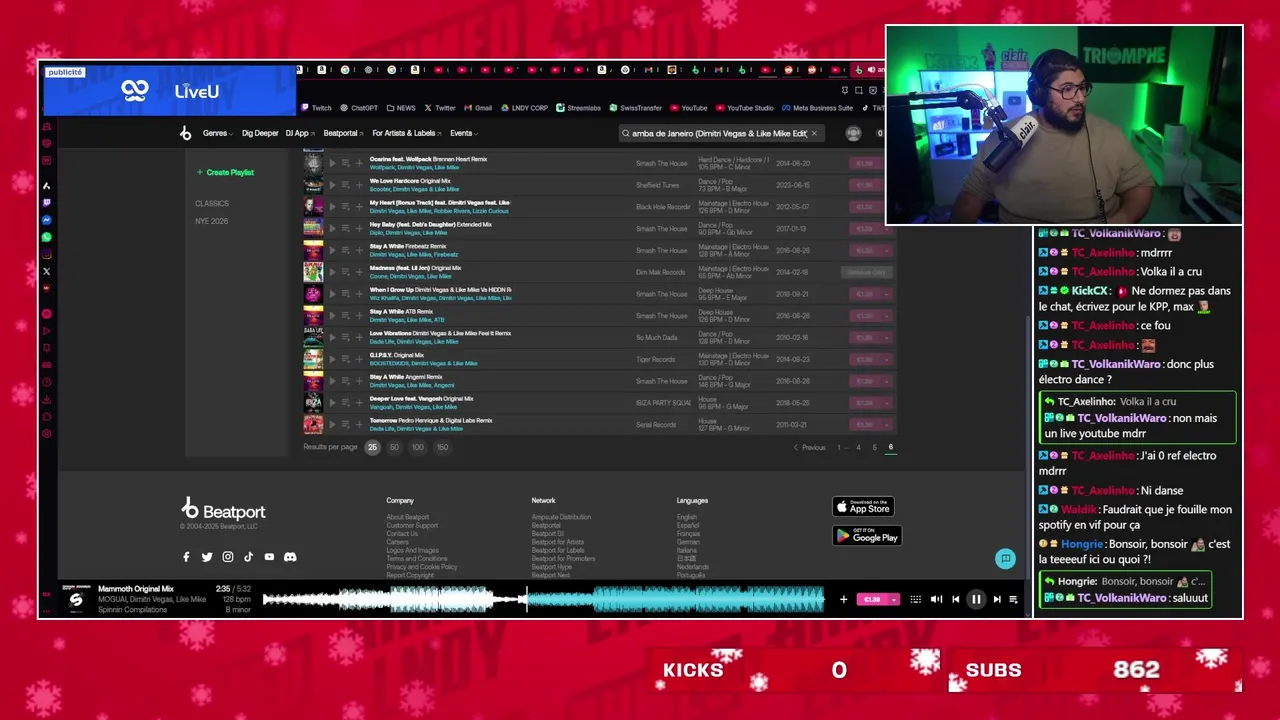Click Create Playlist

[225, 173]
